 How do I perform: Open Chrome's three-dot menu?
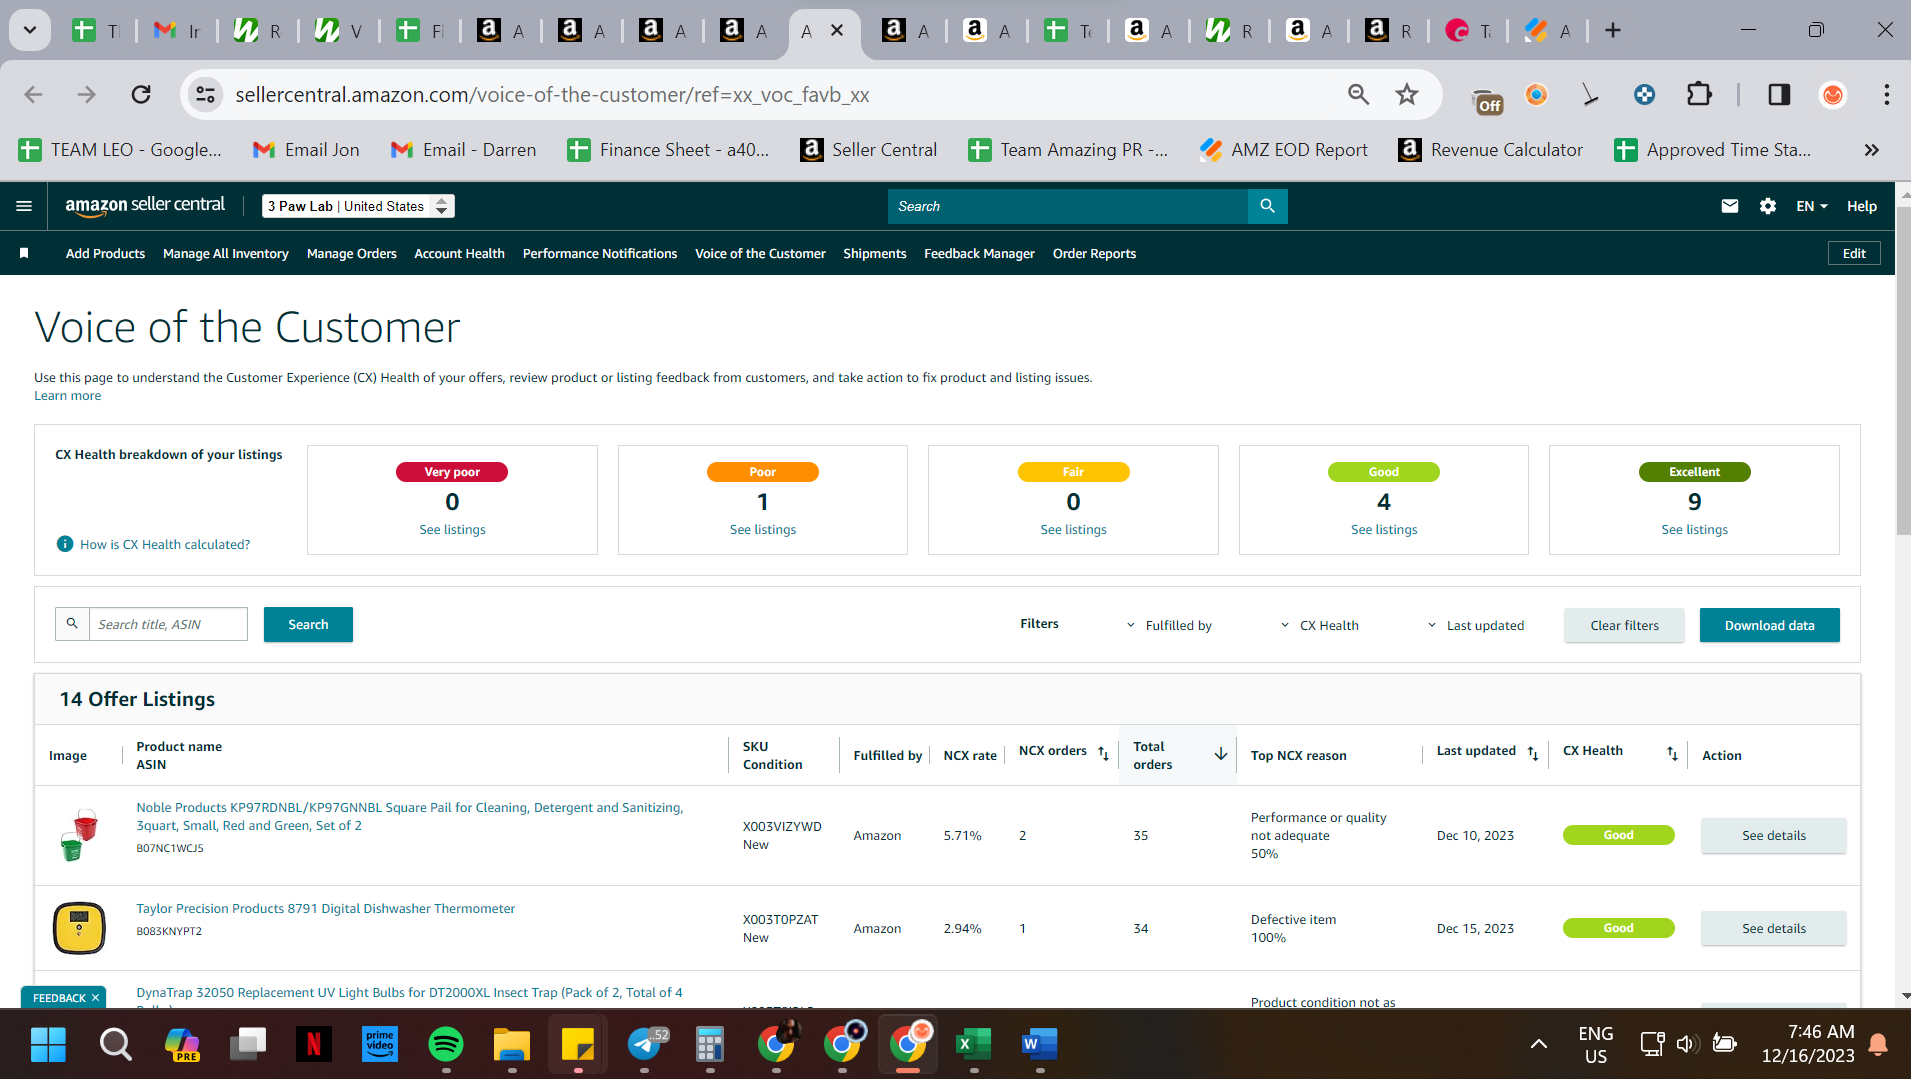1886,94
